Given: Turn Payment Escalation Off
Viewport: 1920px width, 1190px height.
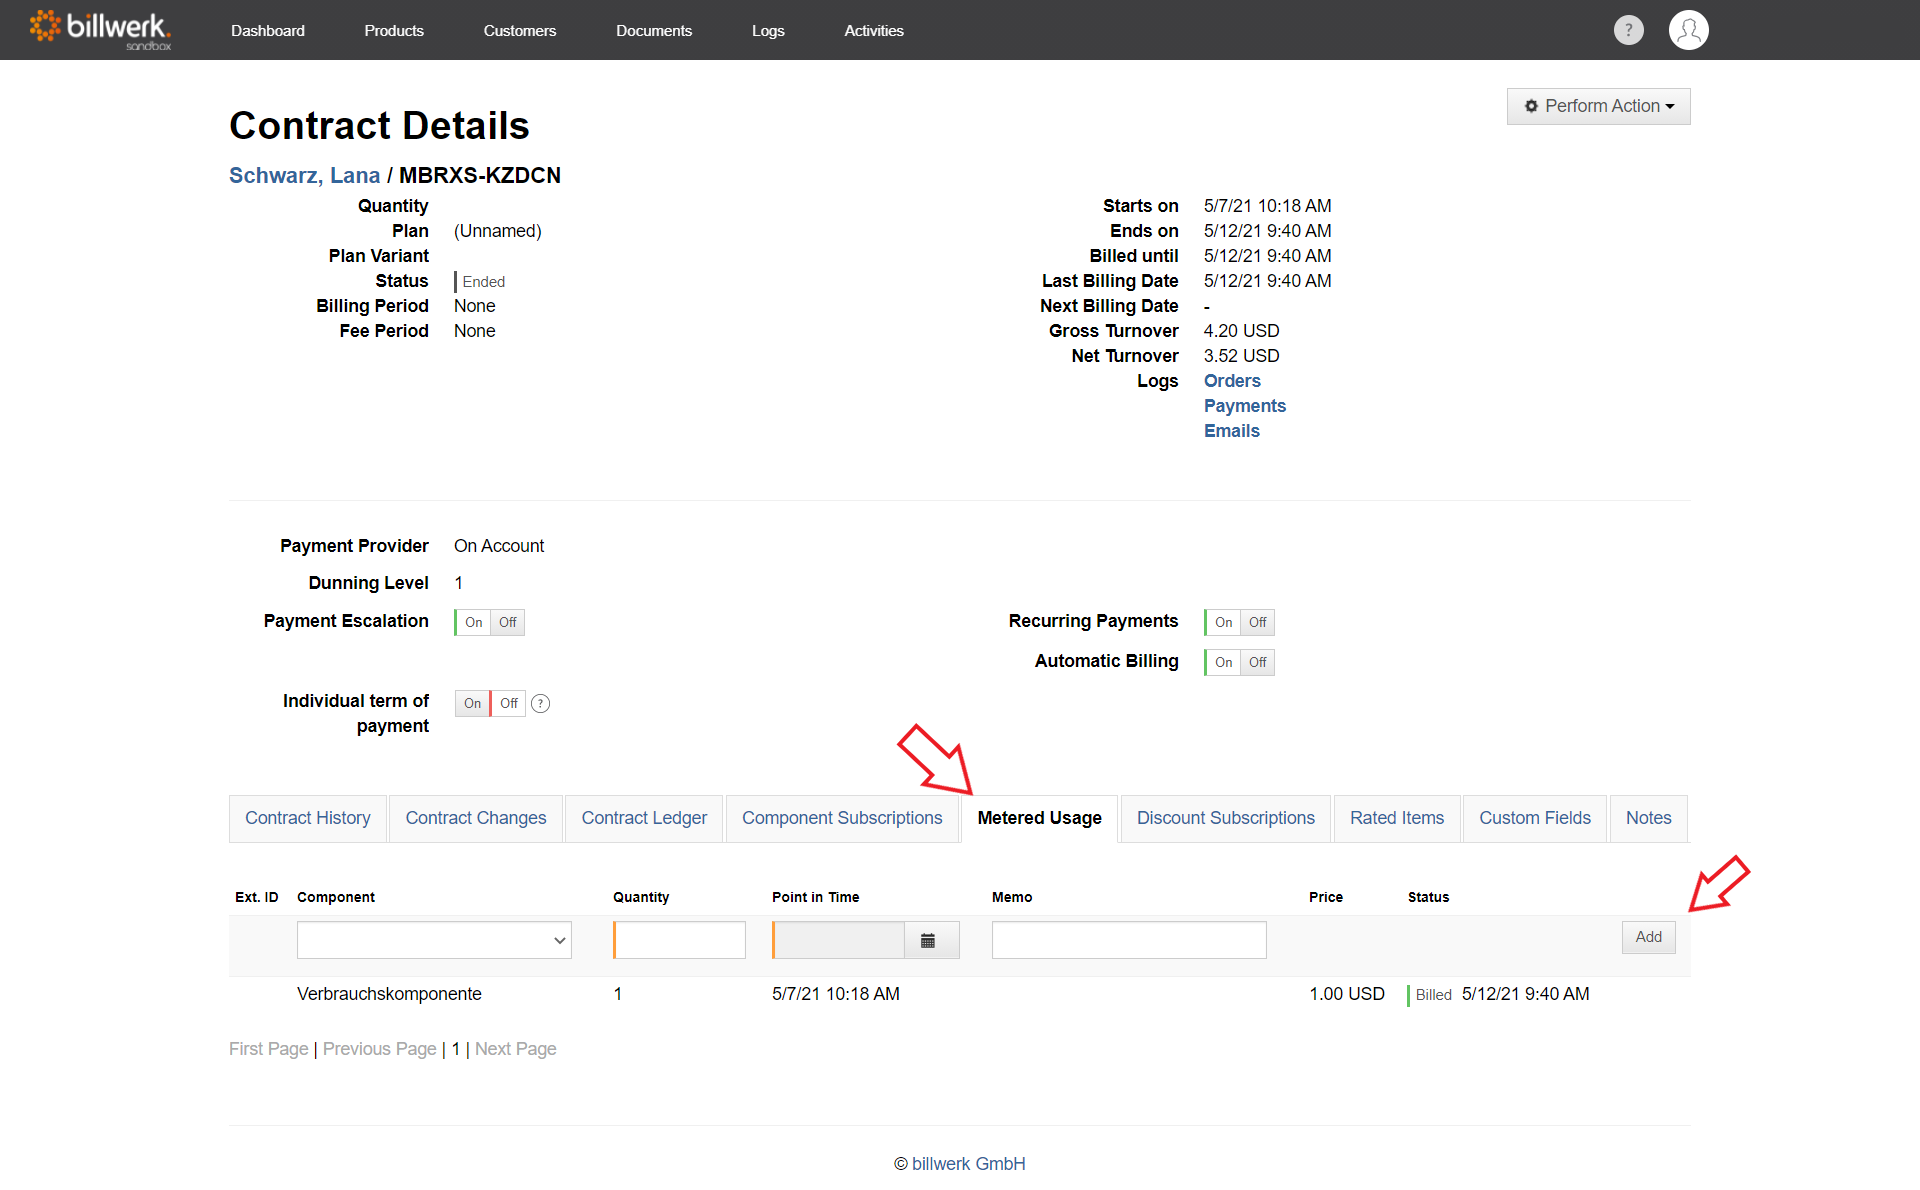Looking at the screenshot, I should click(508, 622).
